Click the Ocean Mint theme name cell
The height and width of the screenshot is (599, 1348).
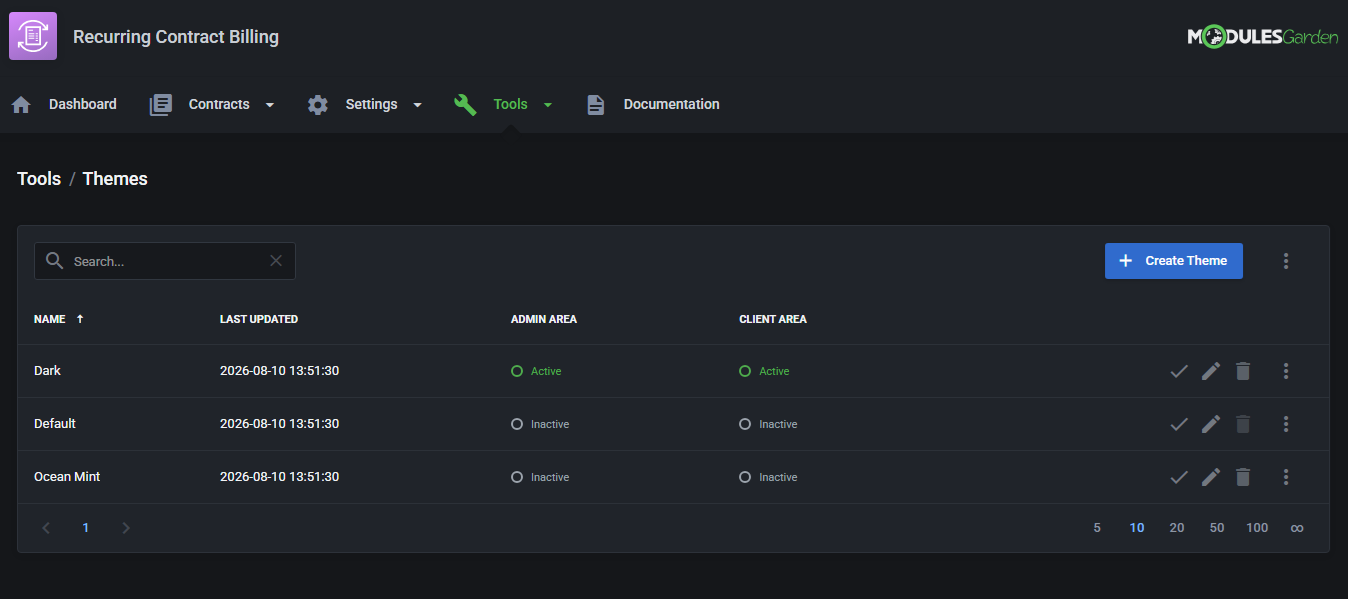tap(67, 477)
